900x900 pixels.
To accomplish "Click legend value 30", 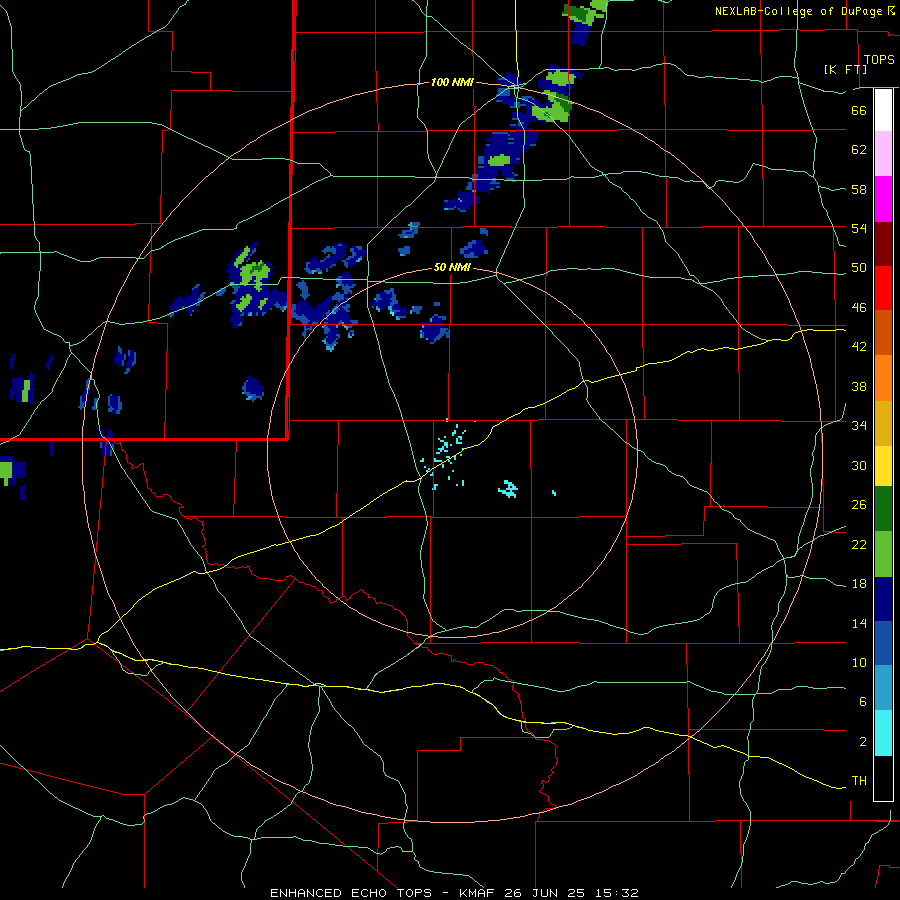I will pyautogui.click(x=859, y=465).
